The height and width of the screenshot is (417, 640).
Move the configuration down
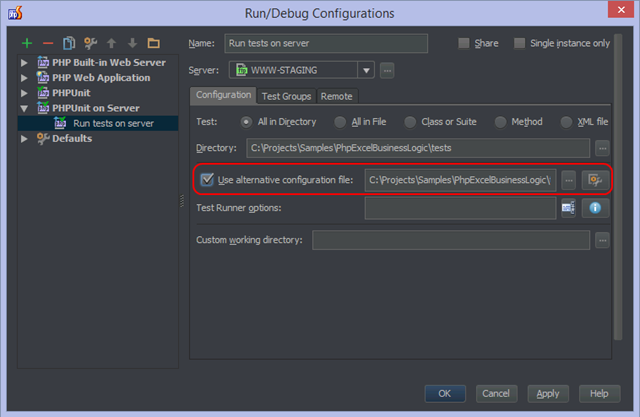point(133,43)
